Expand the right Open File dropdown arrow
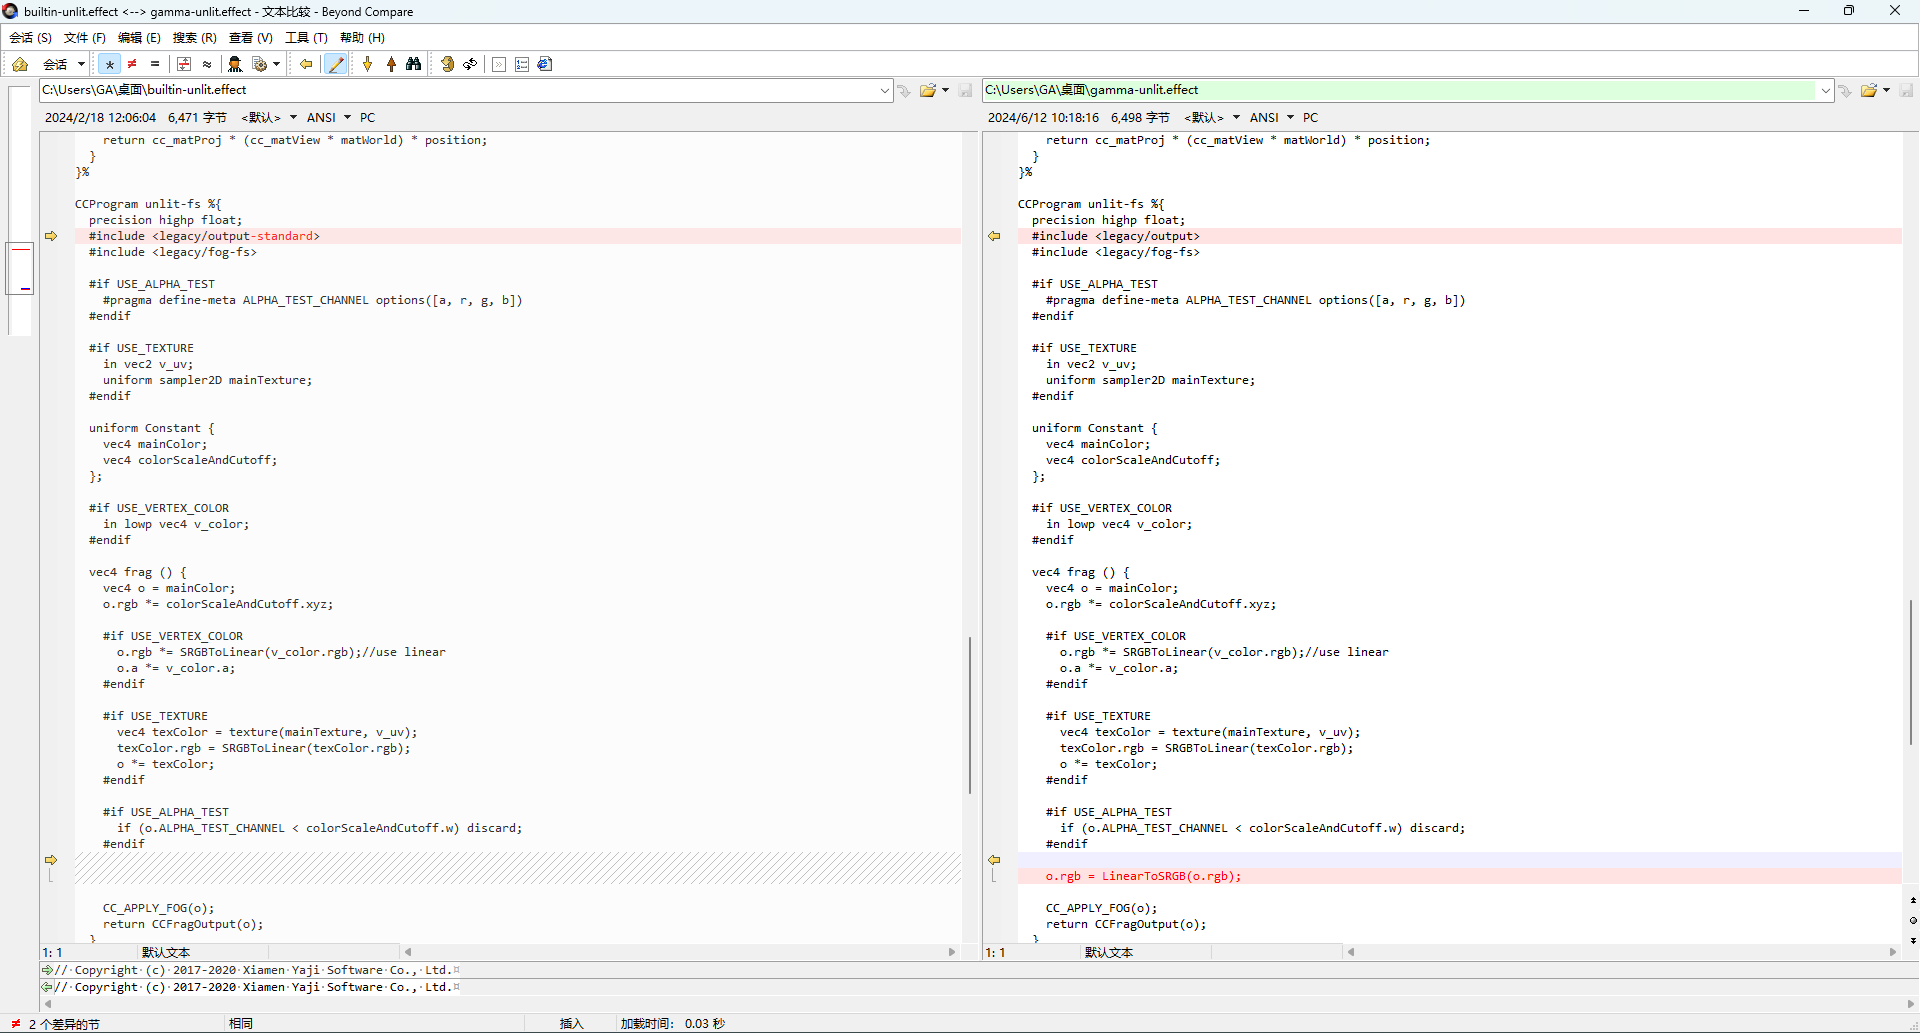 (1886, 91)
